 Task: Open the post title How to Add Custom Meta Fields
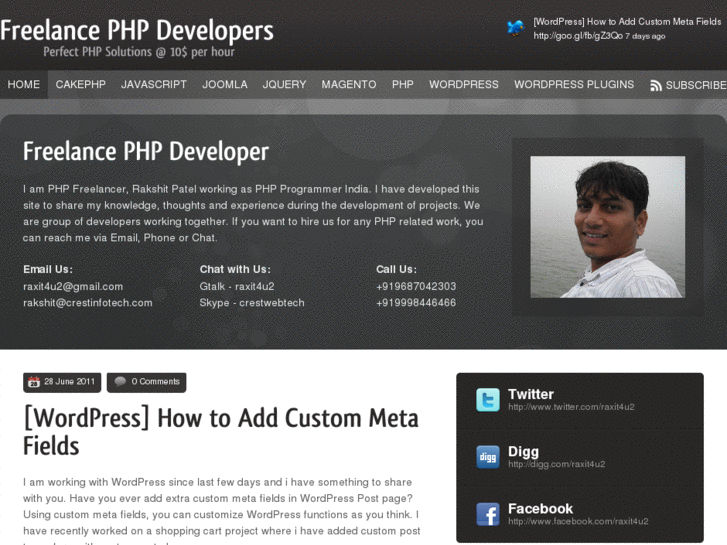coord(221,432)
